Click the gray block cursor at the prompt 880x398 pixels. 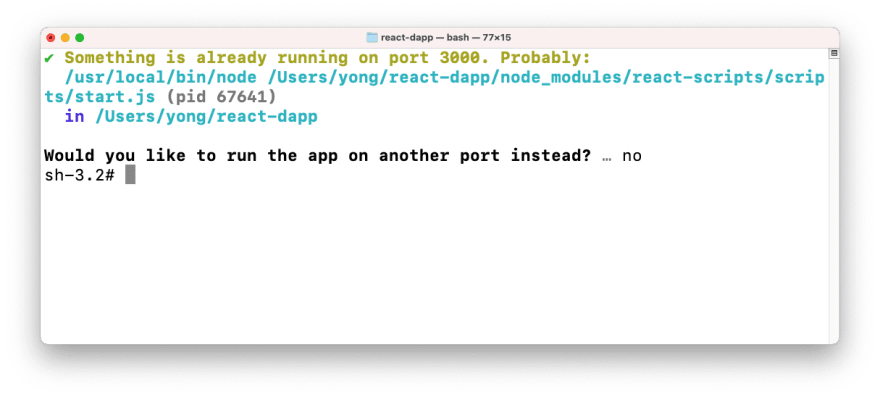(130, 175)
